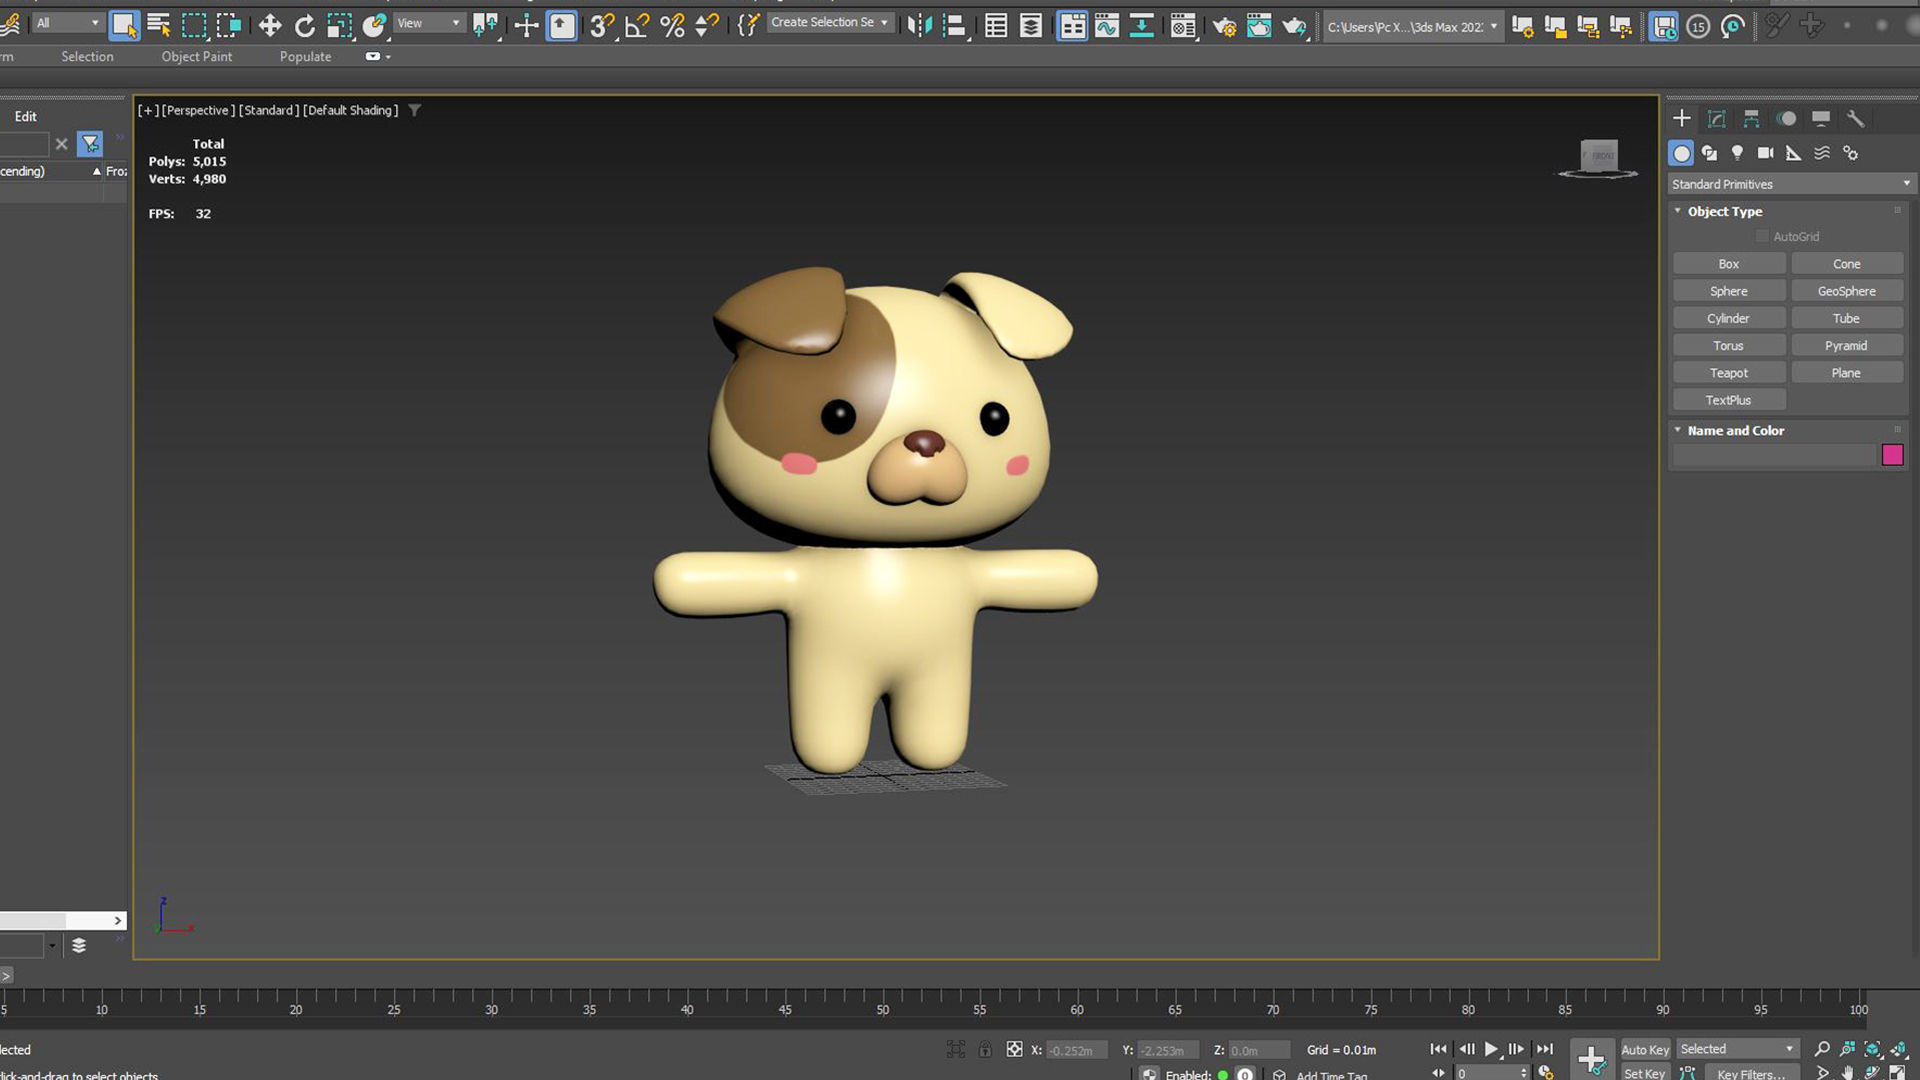Open Select by Name tool
This screenshot has height=1080, width=1920.
click(x=159, y=25)
